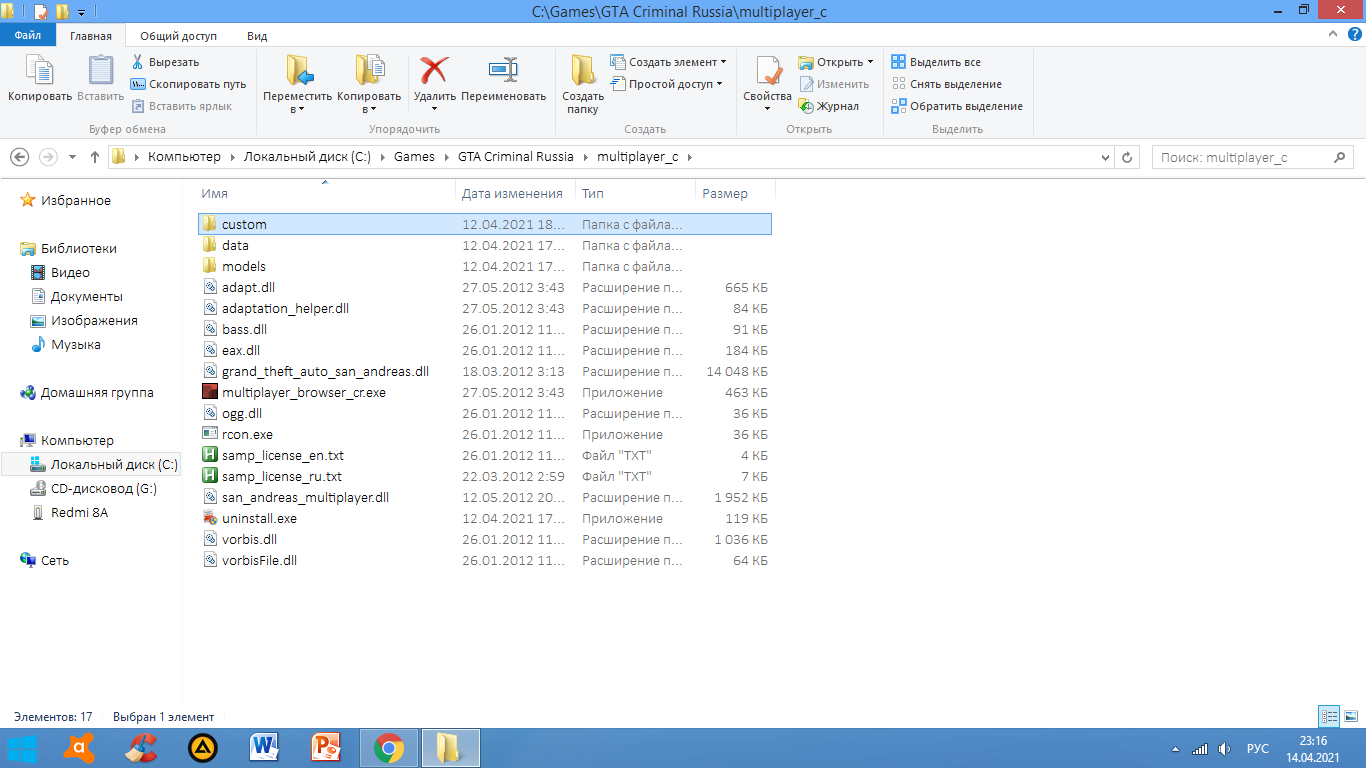Click GTA Criminal Russia breadcrumb
Image resolution: width=1366 pixels, height=768 pixels.
516,157
